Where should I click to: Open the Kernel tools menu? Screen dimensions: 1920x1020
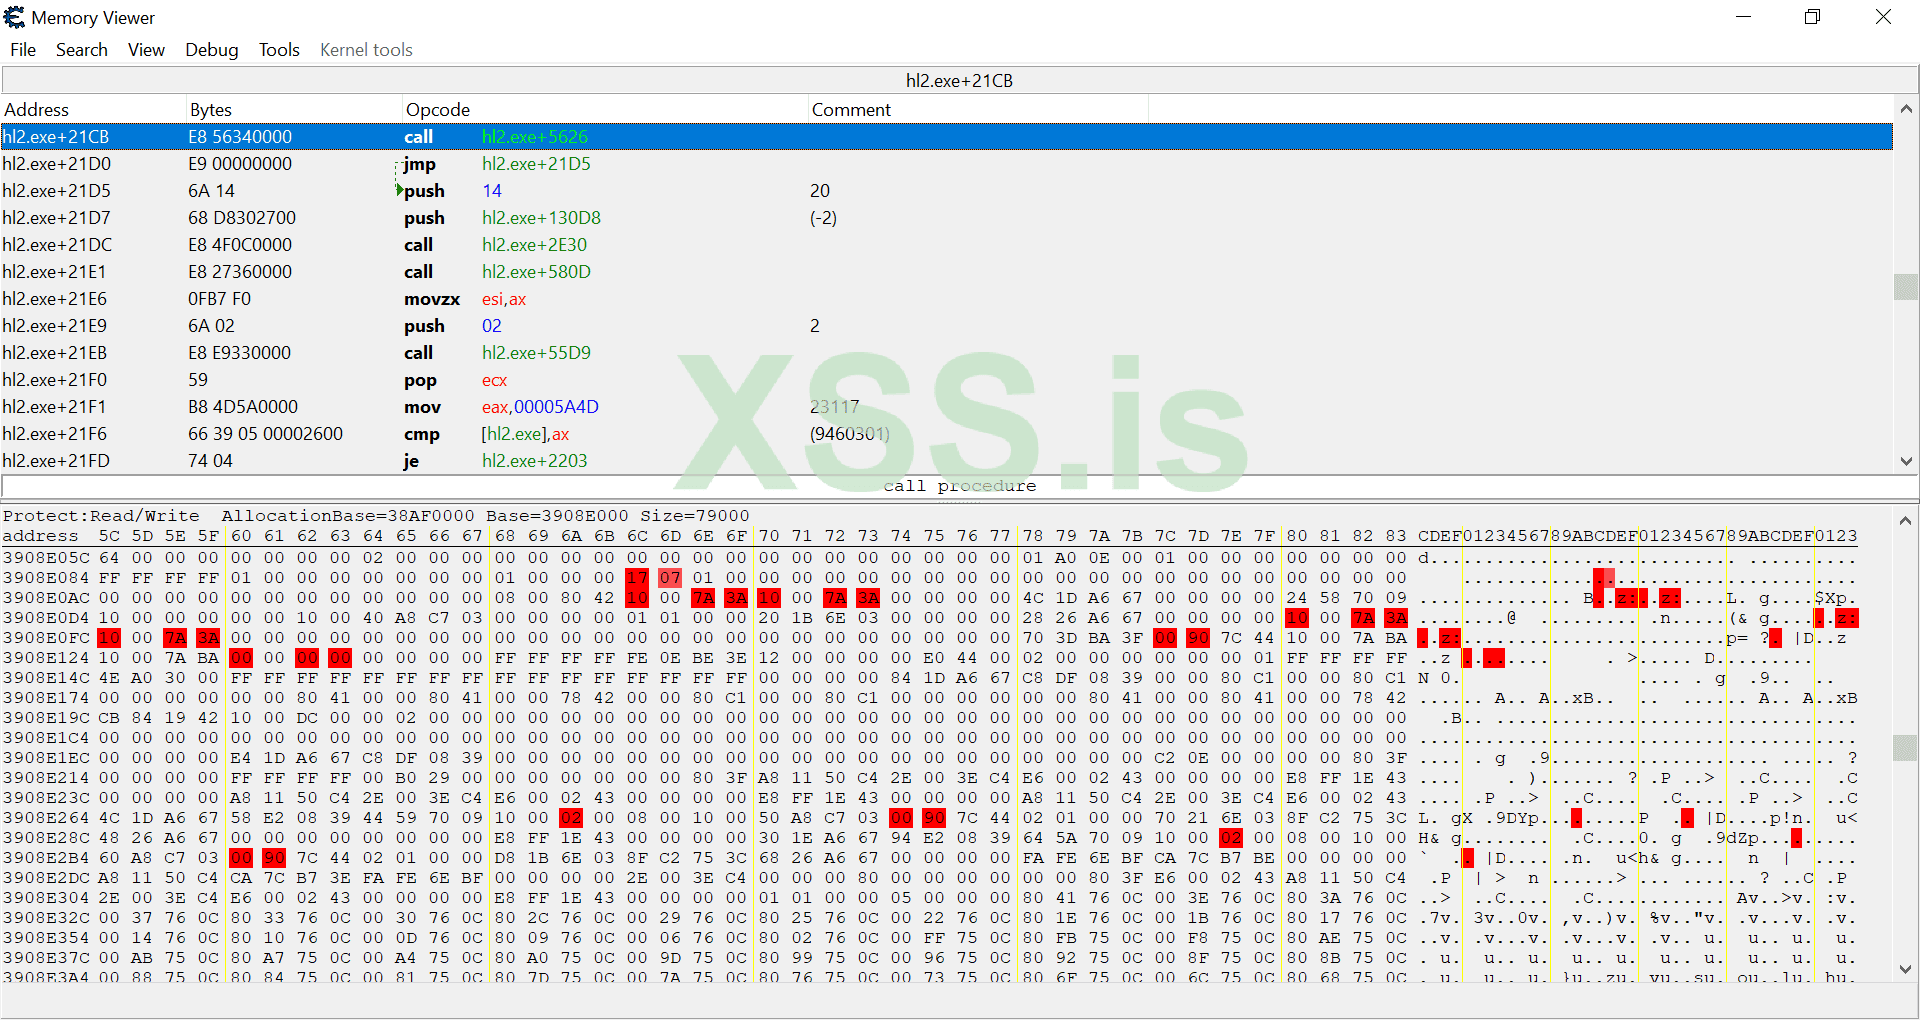click(366, 50)
